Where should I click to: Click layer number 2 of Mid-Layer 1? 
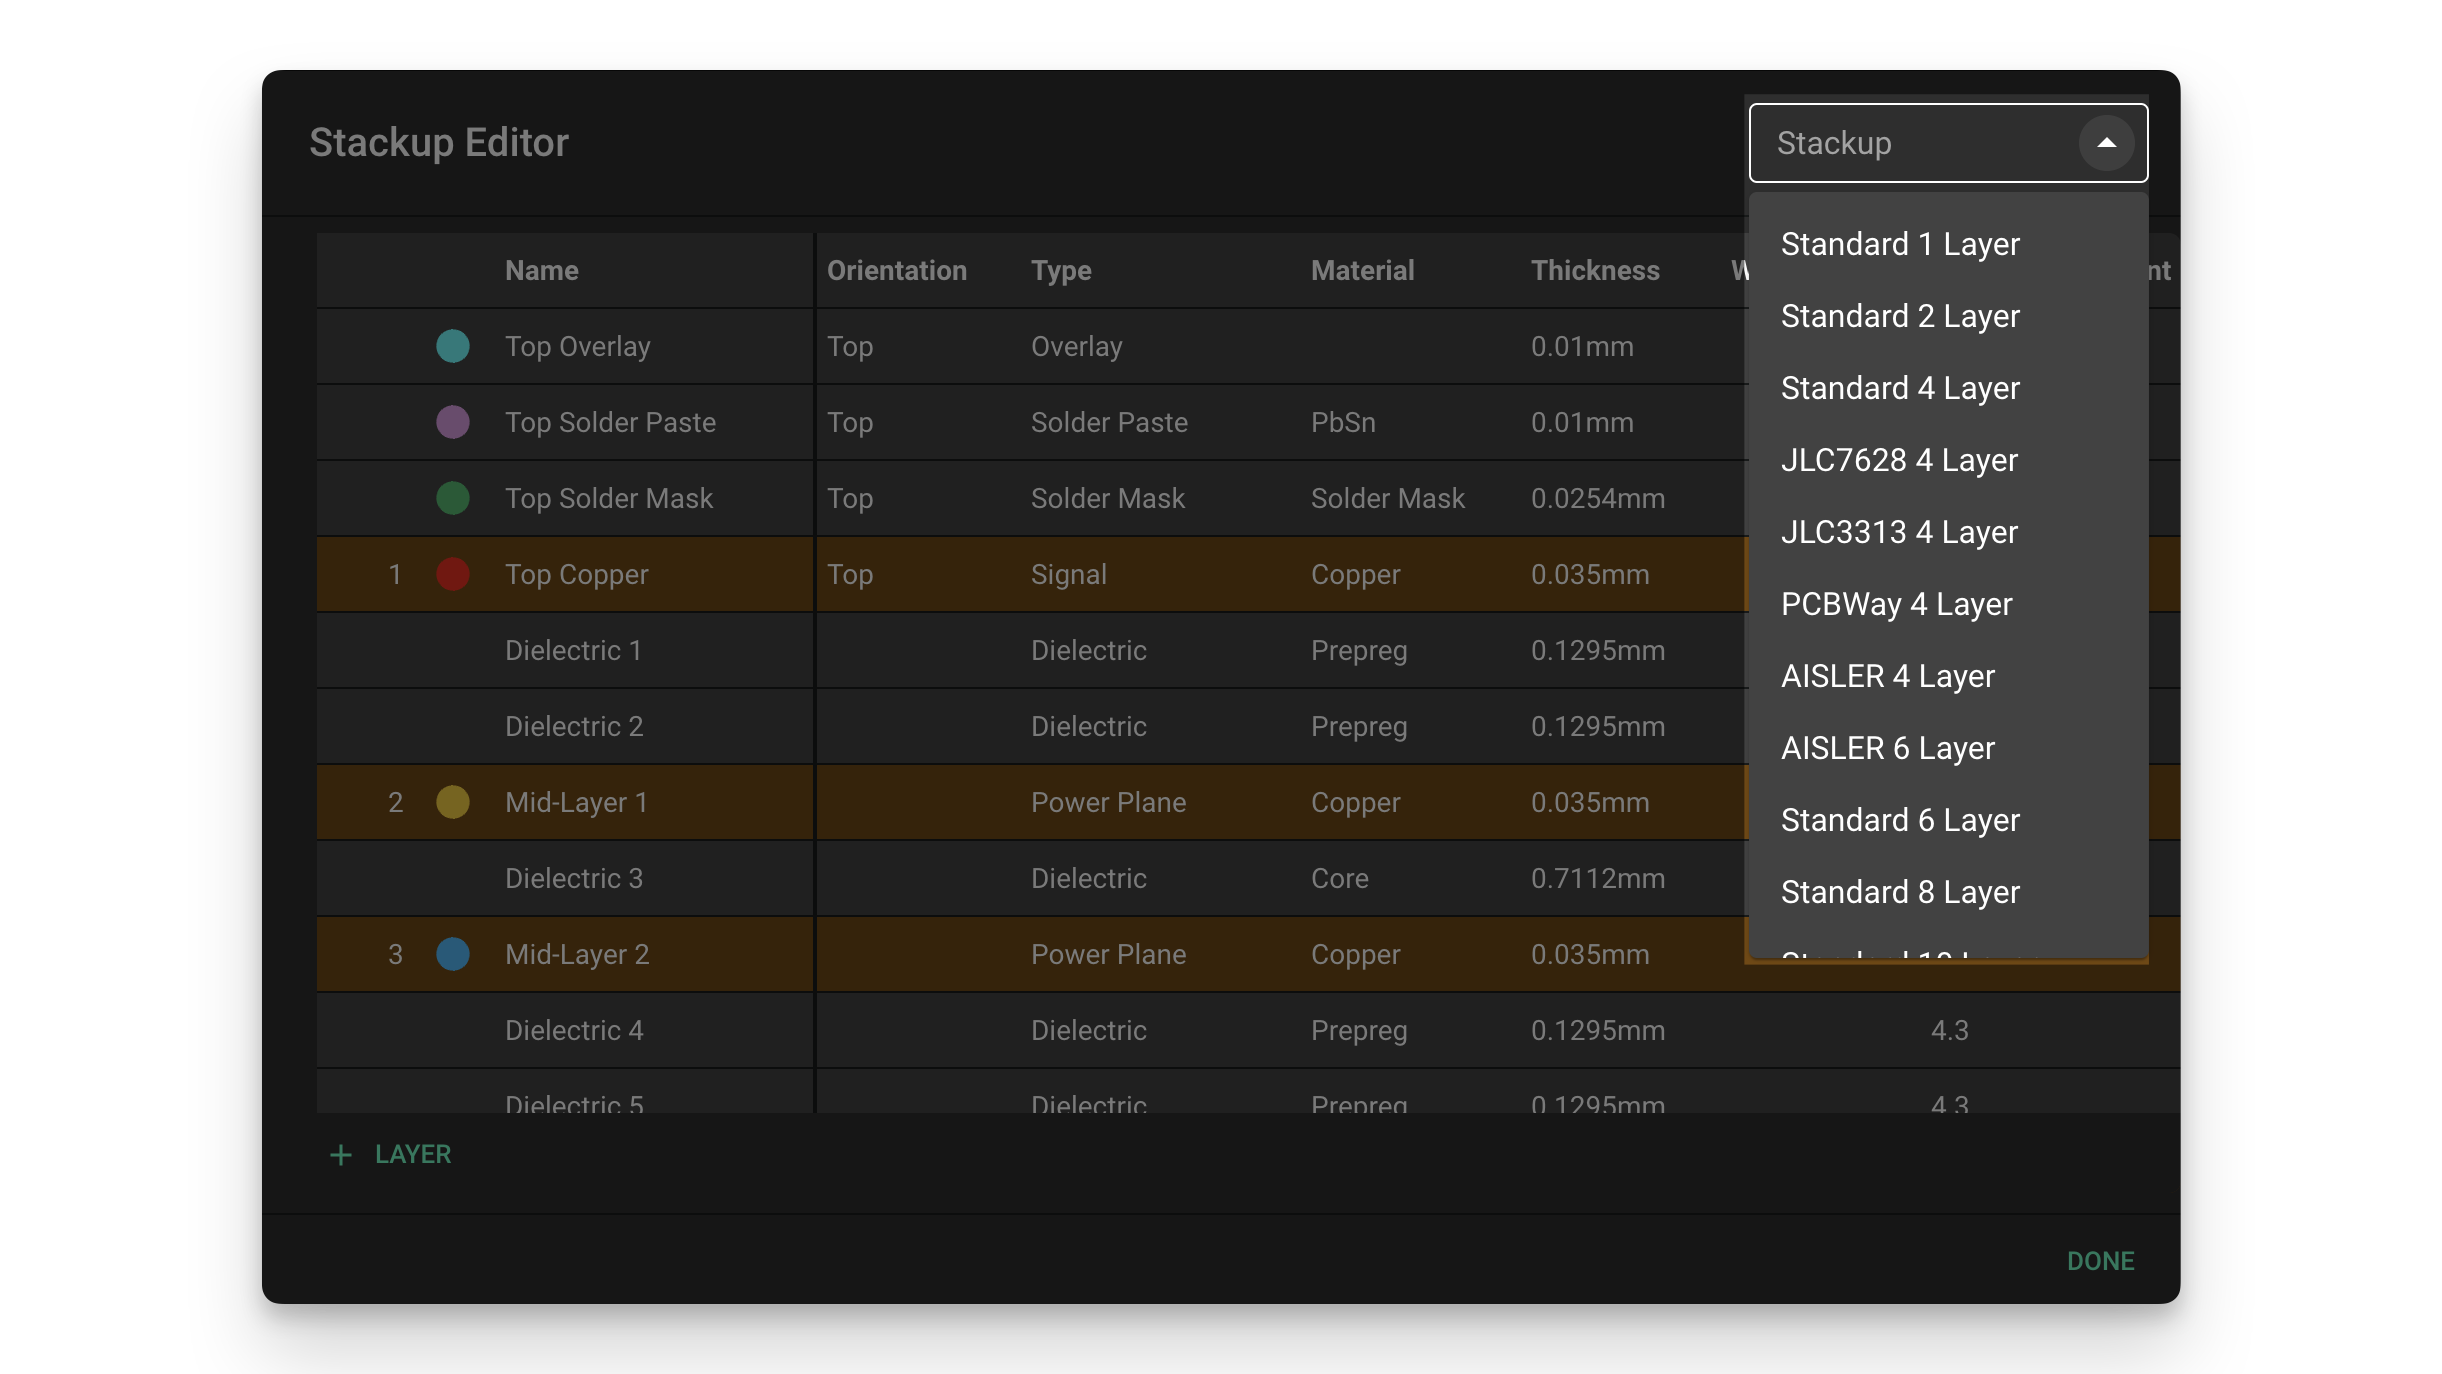point(395,802)
